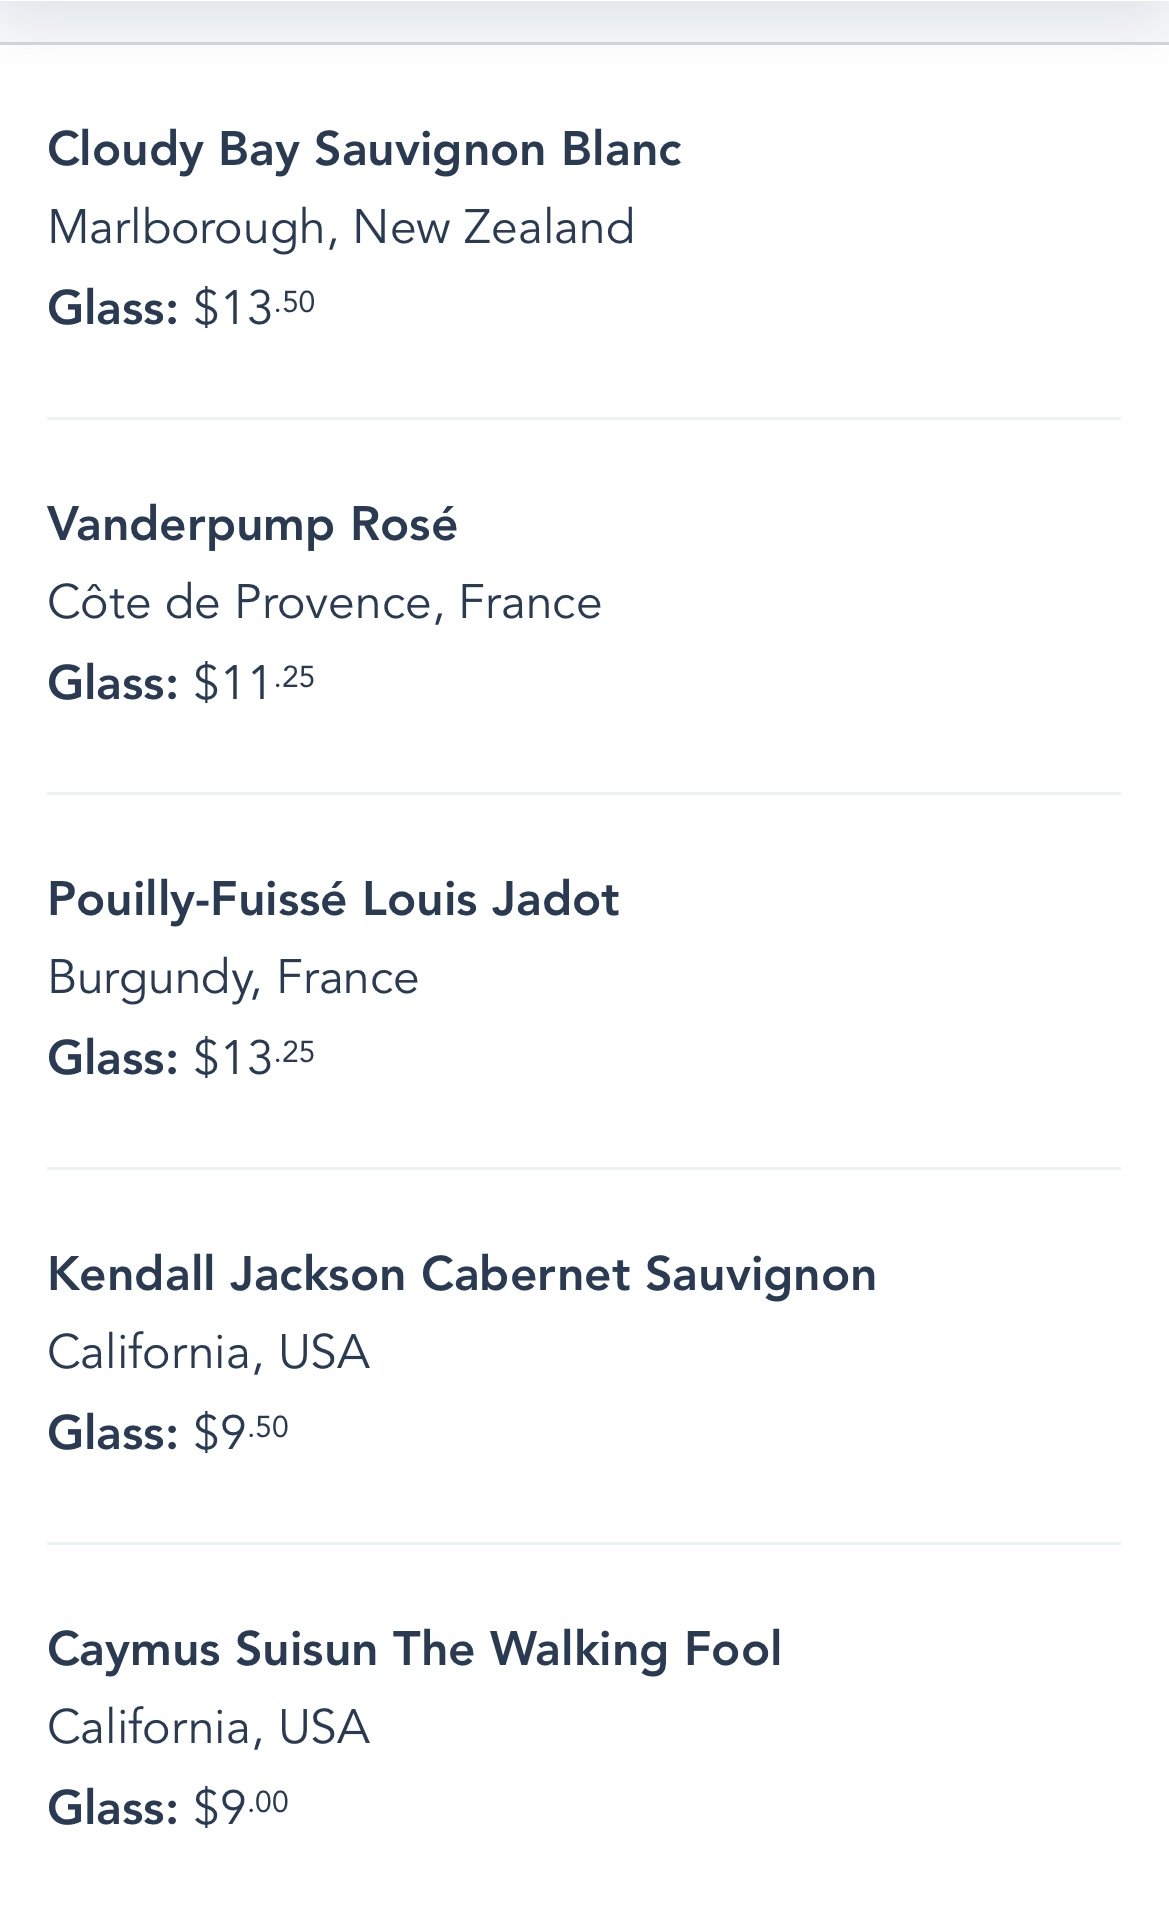The image size is (1169, 1912).
Task: Click the Glass label for Vanderpump Rosé
Action: pos(112,684)
